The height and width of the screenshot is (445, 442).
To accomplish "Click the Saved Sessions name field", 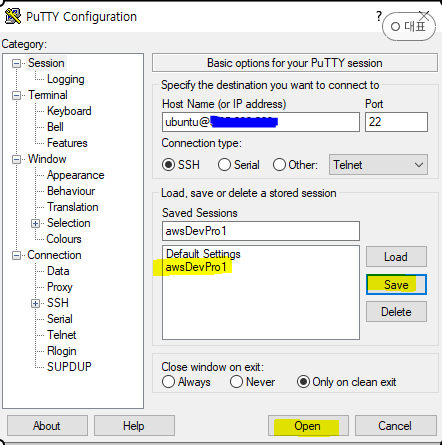I will coord(261,231).
